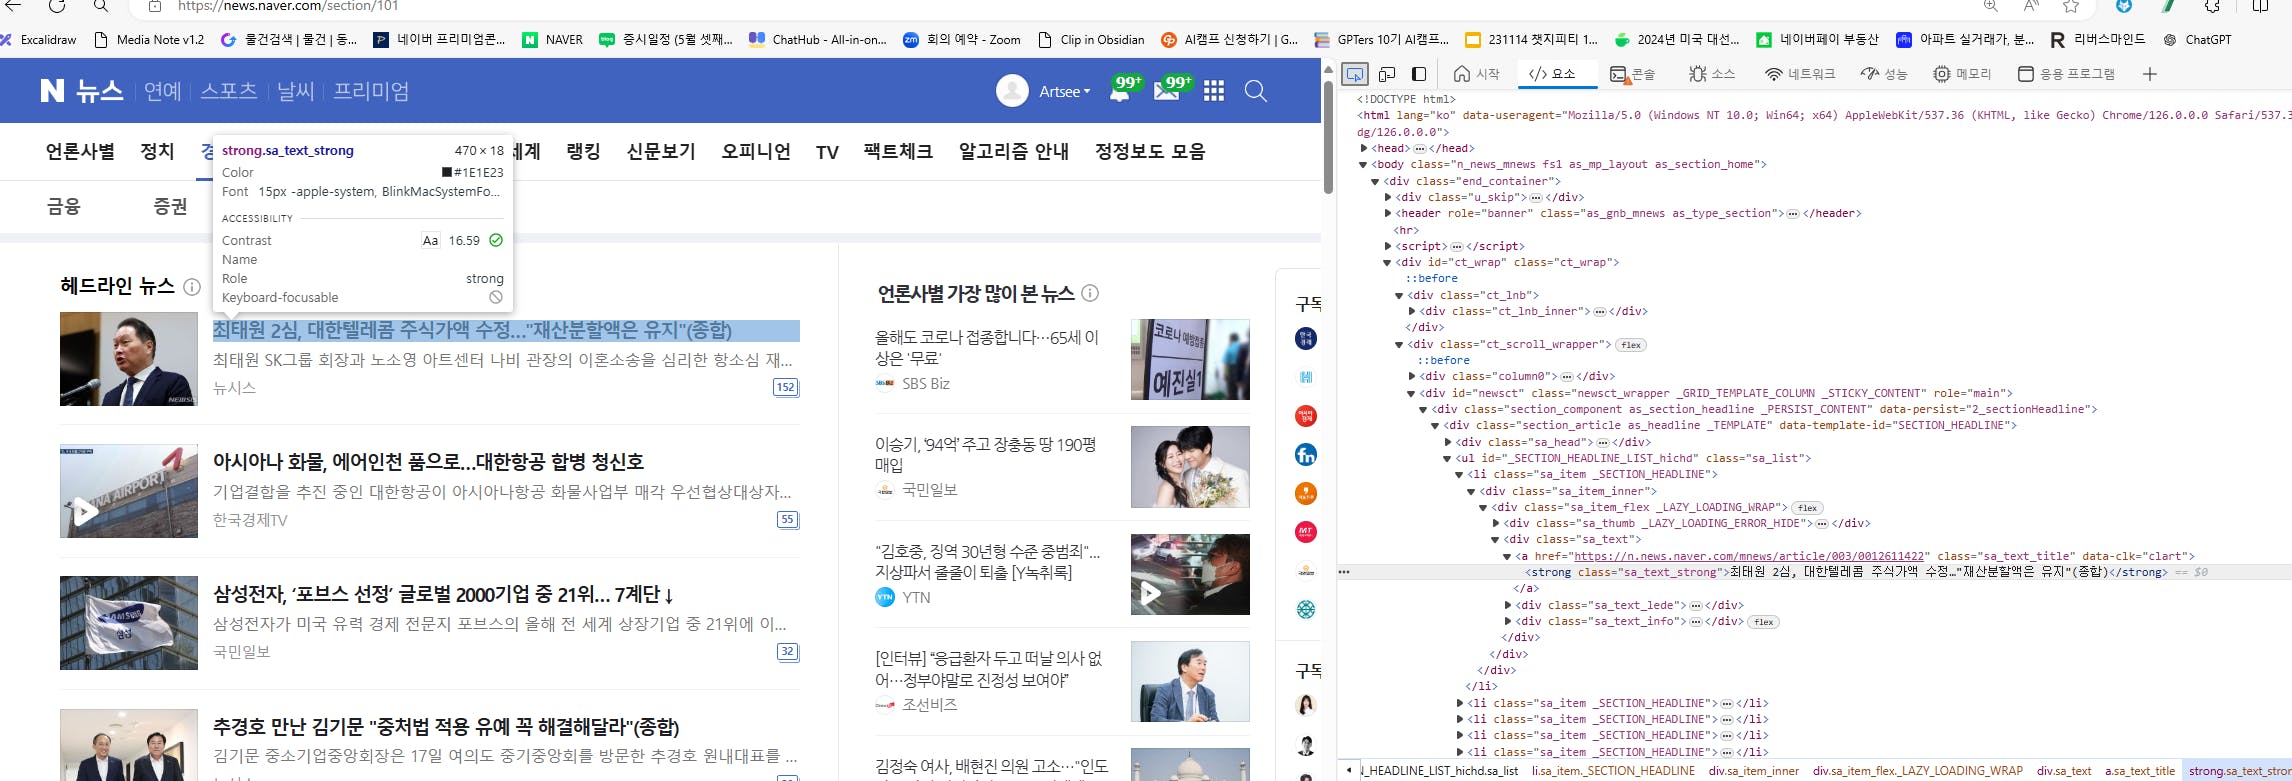The height and width of the screenshot is (781, 2292).
Task: Switch to the 네트워크 DevTools tab
Action: pos(1800,74)
